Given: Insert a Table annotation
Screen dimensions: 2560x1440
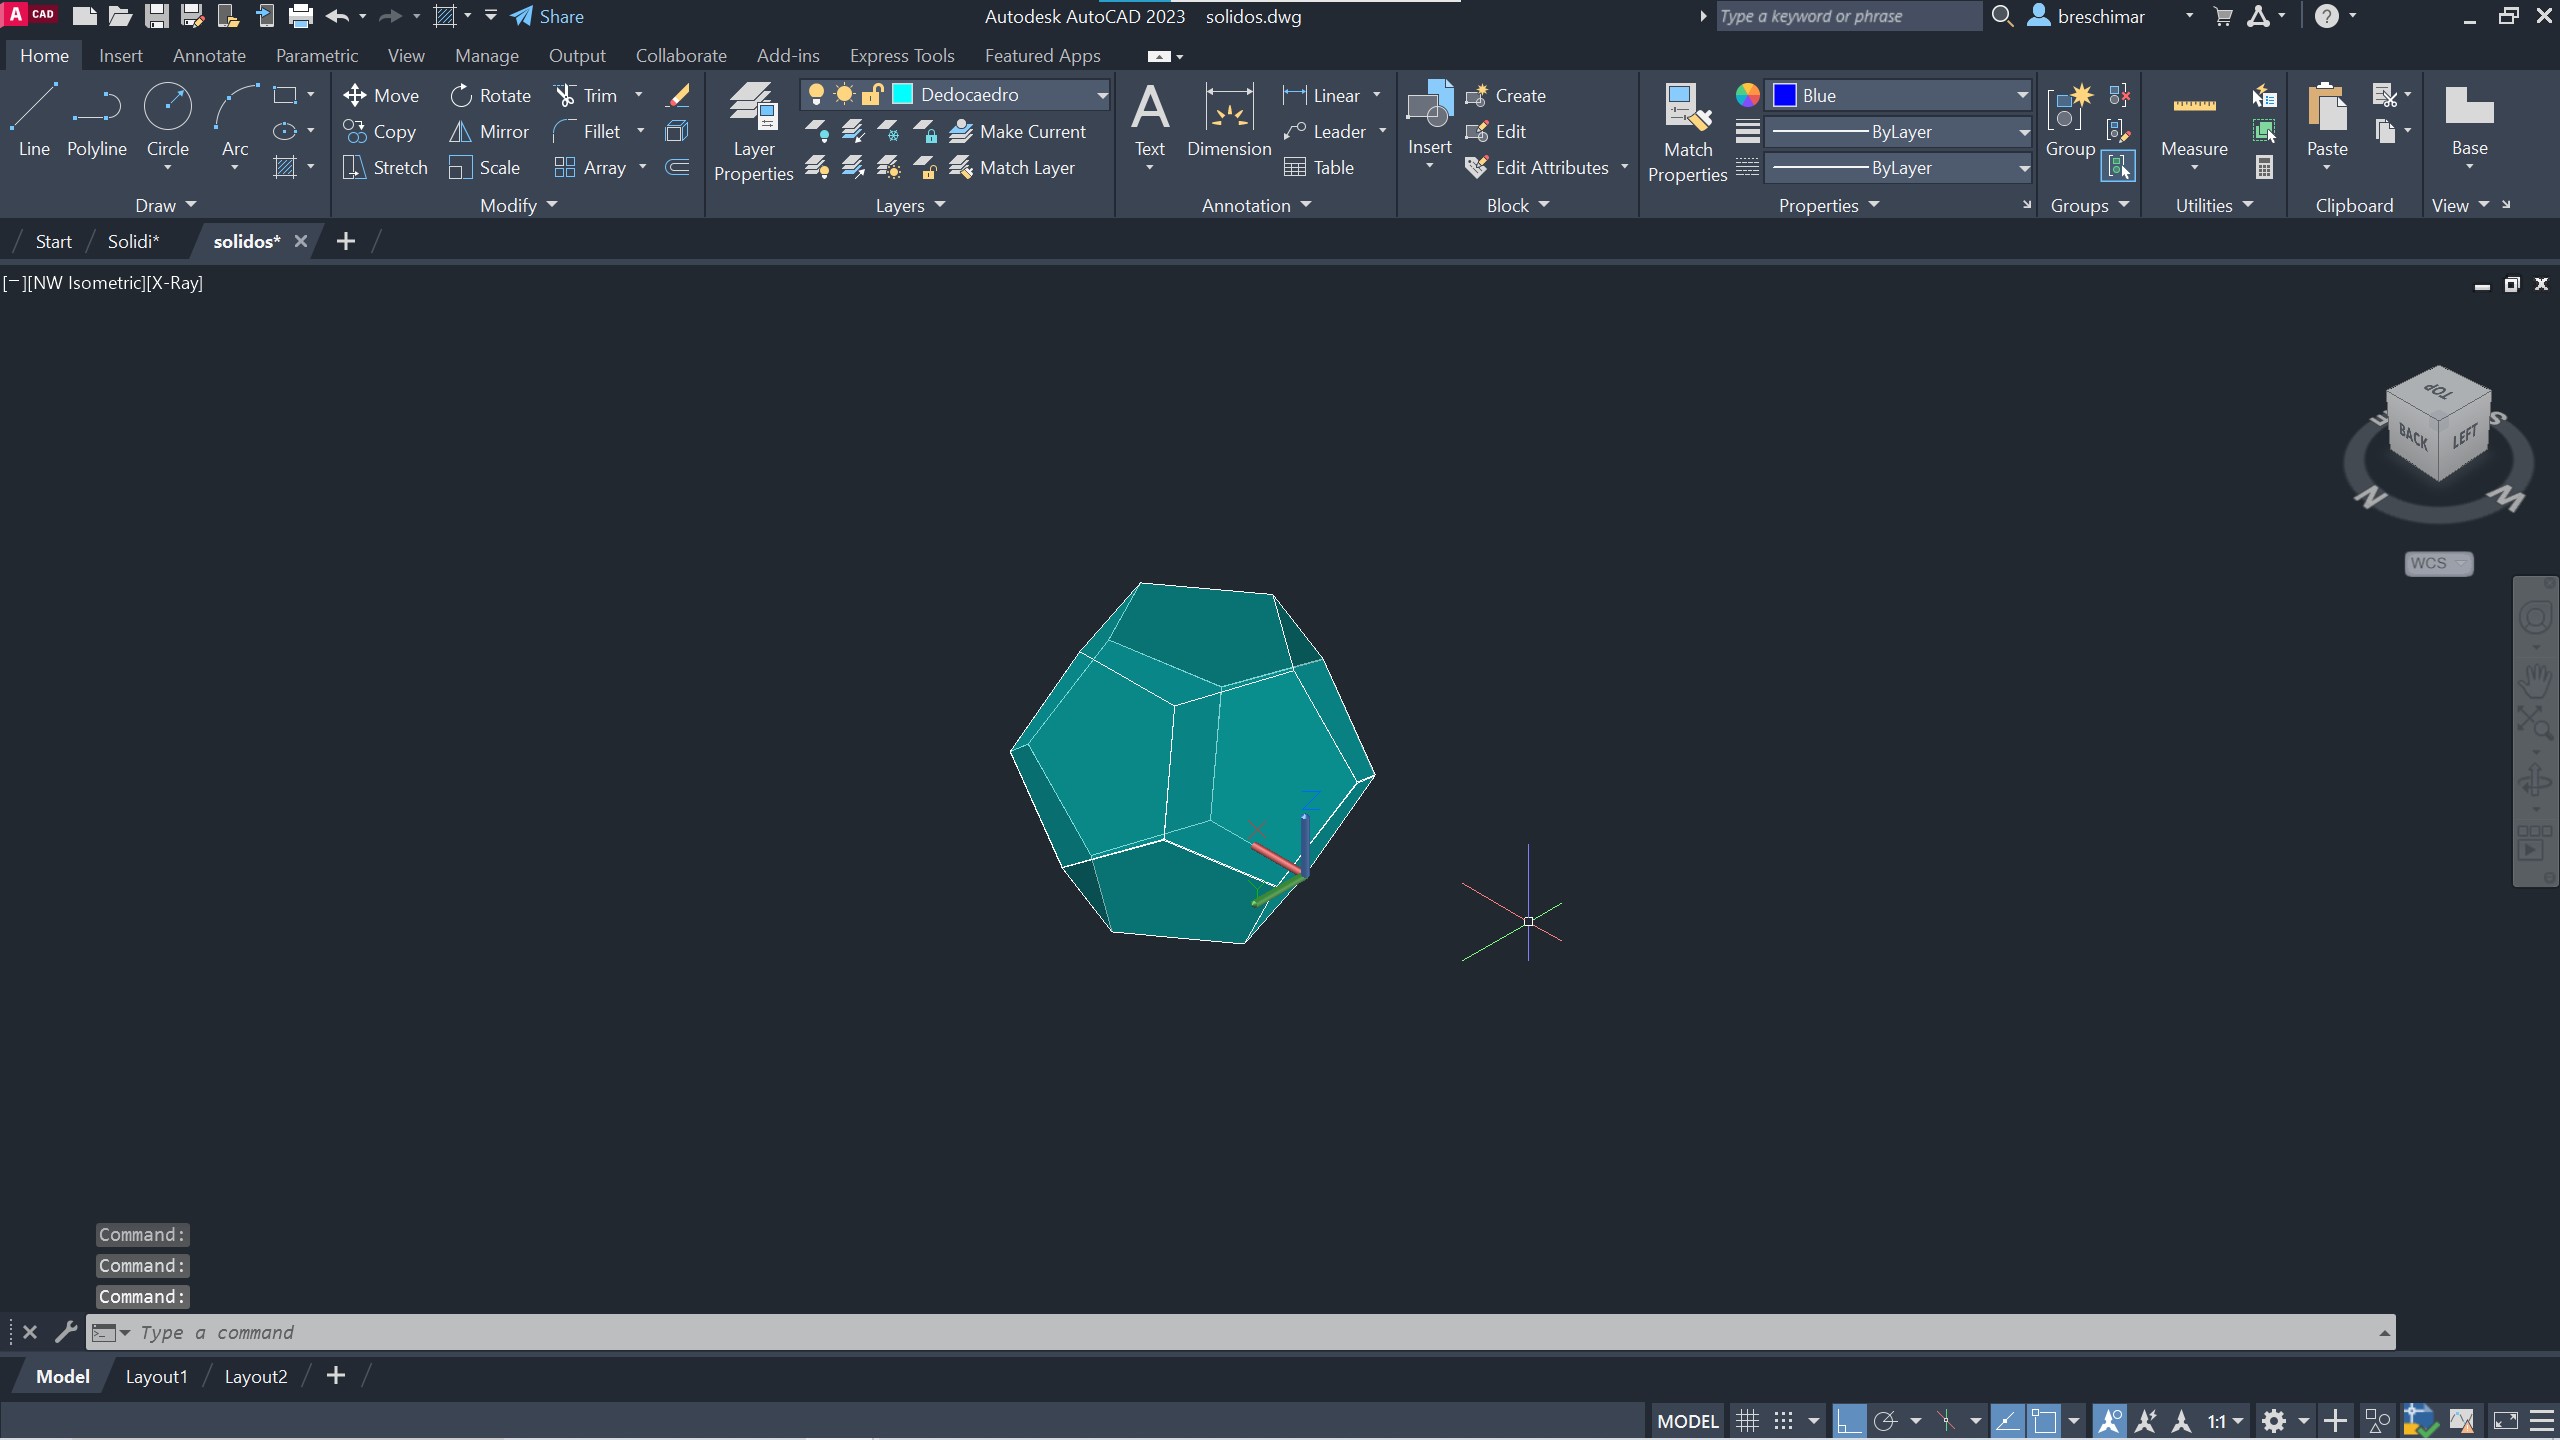Looking at the screenshot, I should click(x=1318, y=167).
